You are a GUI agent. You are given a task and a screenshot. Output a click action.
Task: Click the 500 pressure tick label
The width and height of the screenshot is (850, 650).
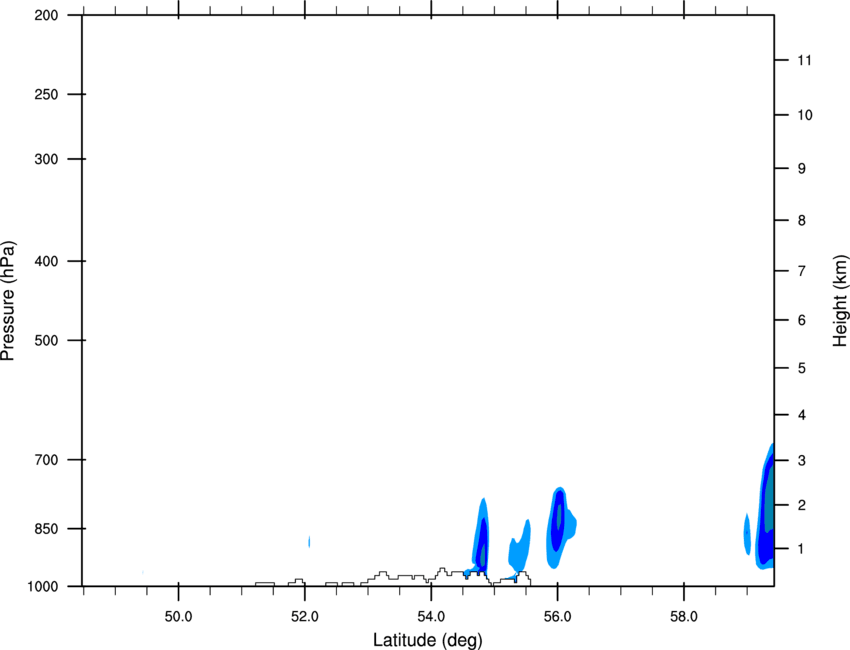pyautogui.click(x=46, y=340)
